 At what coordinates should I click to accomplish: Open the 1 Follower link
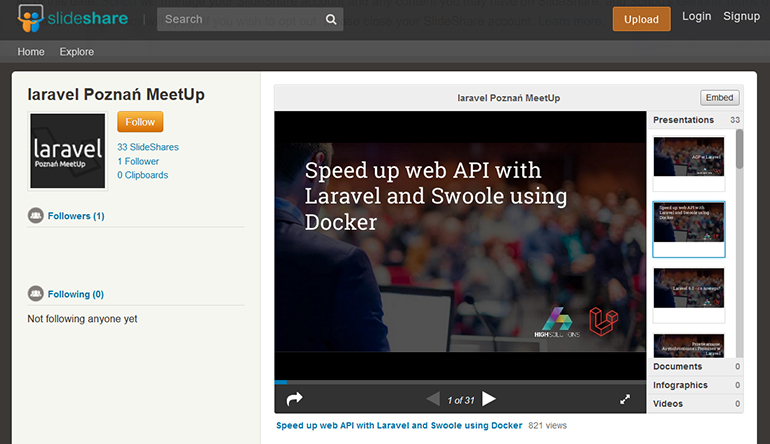pyautogui.click(x=138, y=161)
